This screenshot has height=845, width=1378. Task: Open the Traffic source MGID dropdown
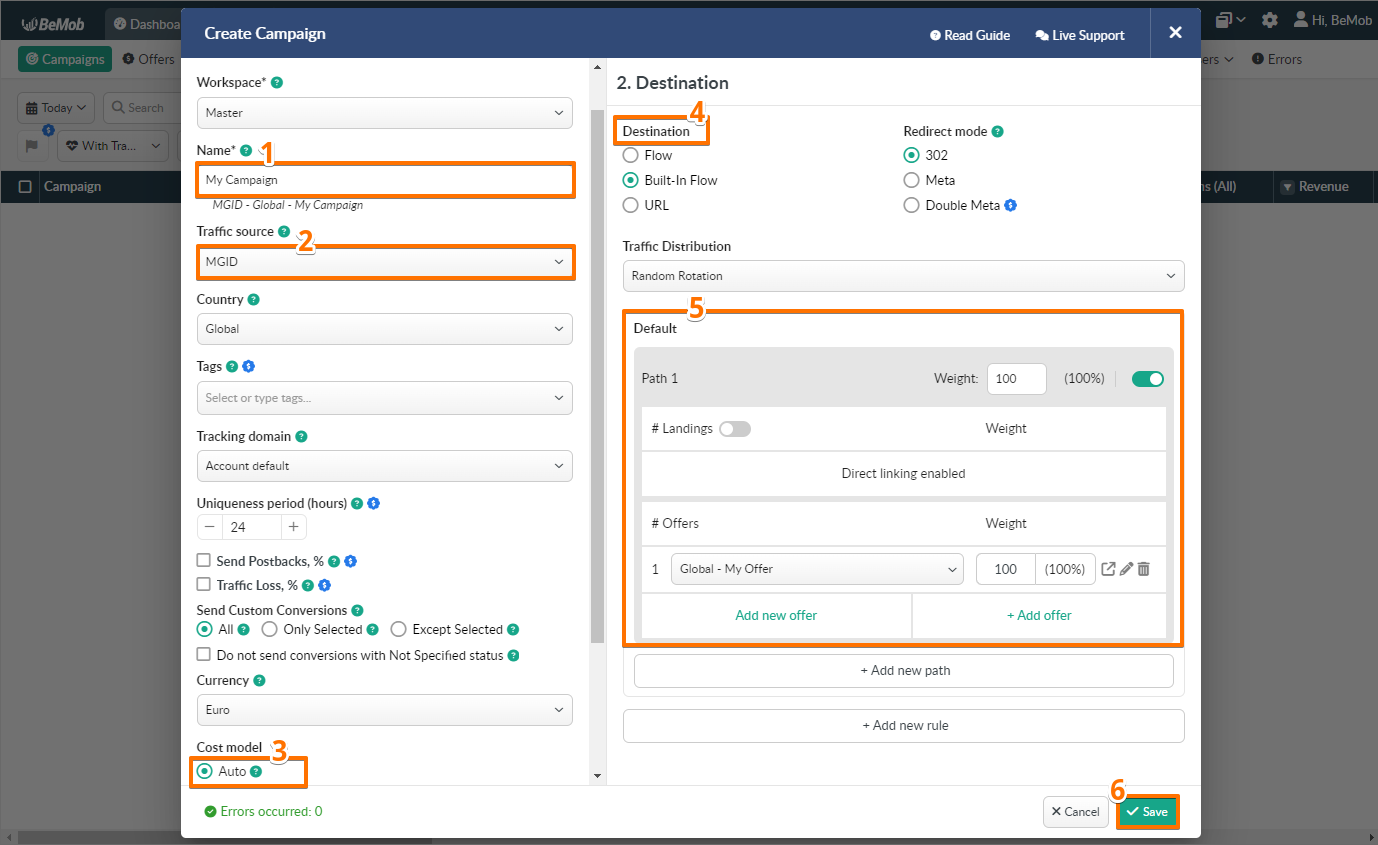[x=384, y=262]
